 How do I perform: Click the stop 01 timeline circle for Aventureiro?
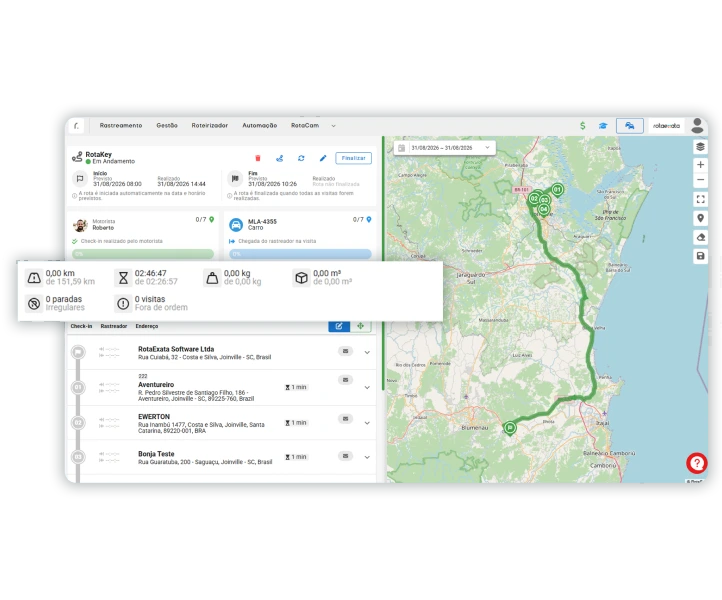78,387
